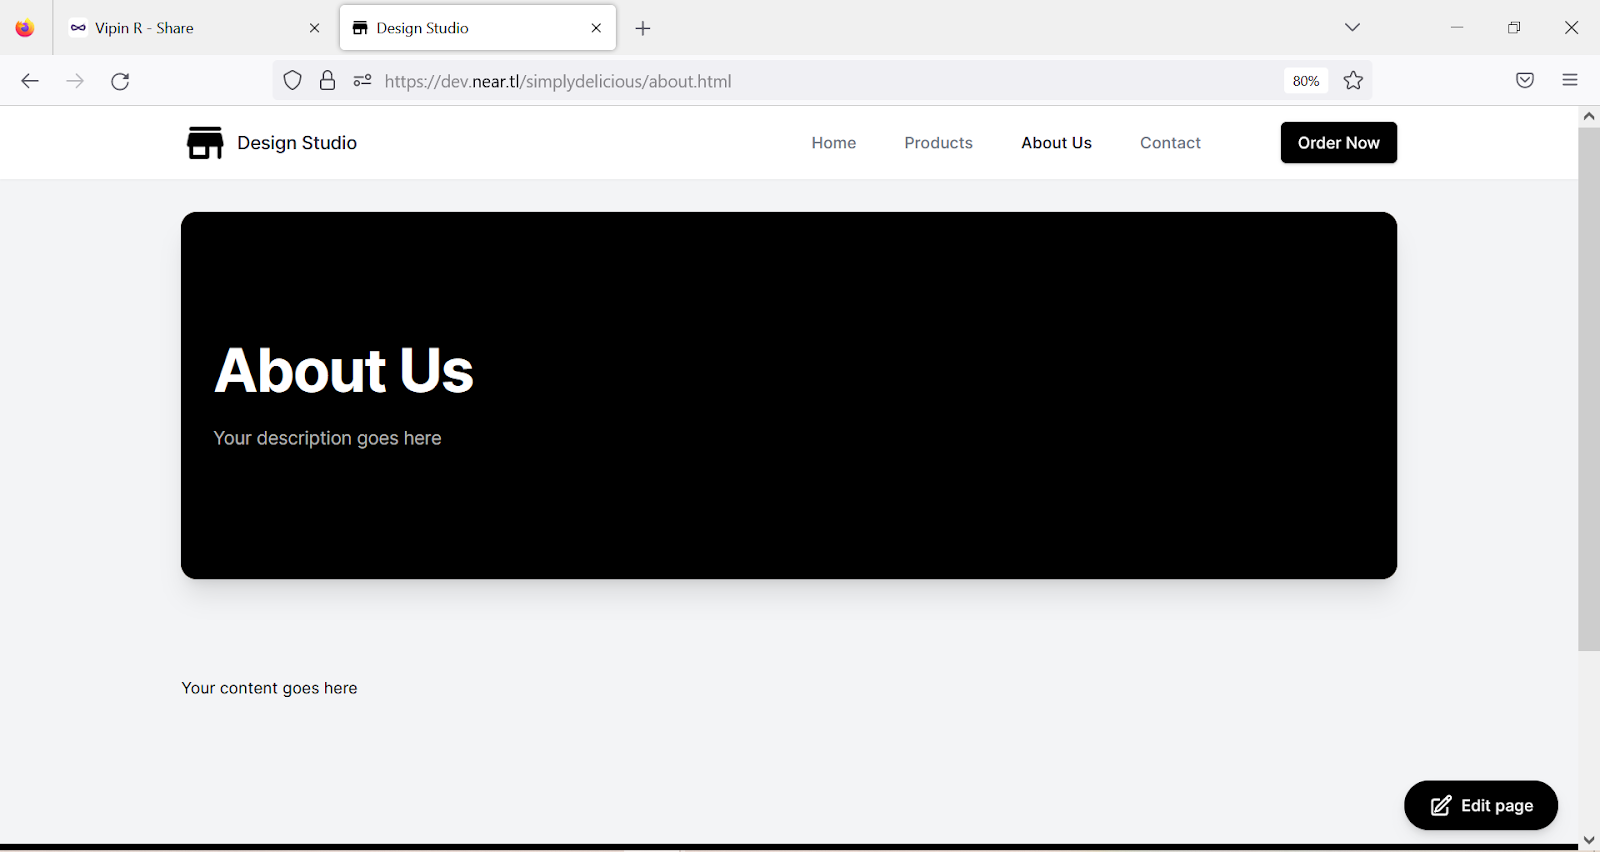
Task: Select the Design Studio browser tab
Action: coord(478,28)
